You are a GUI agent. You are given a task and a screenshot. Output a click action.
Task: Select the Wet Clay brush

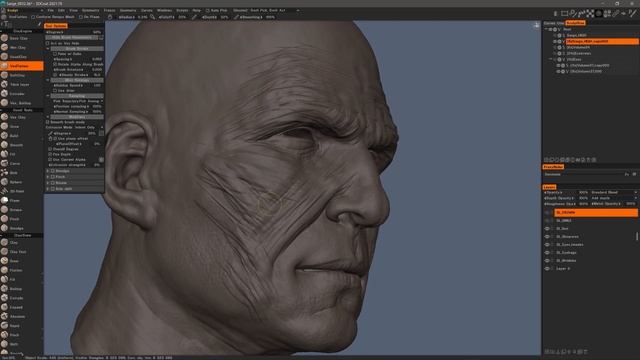(x=18, y=47)
